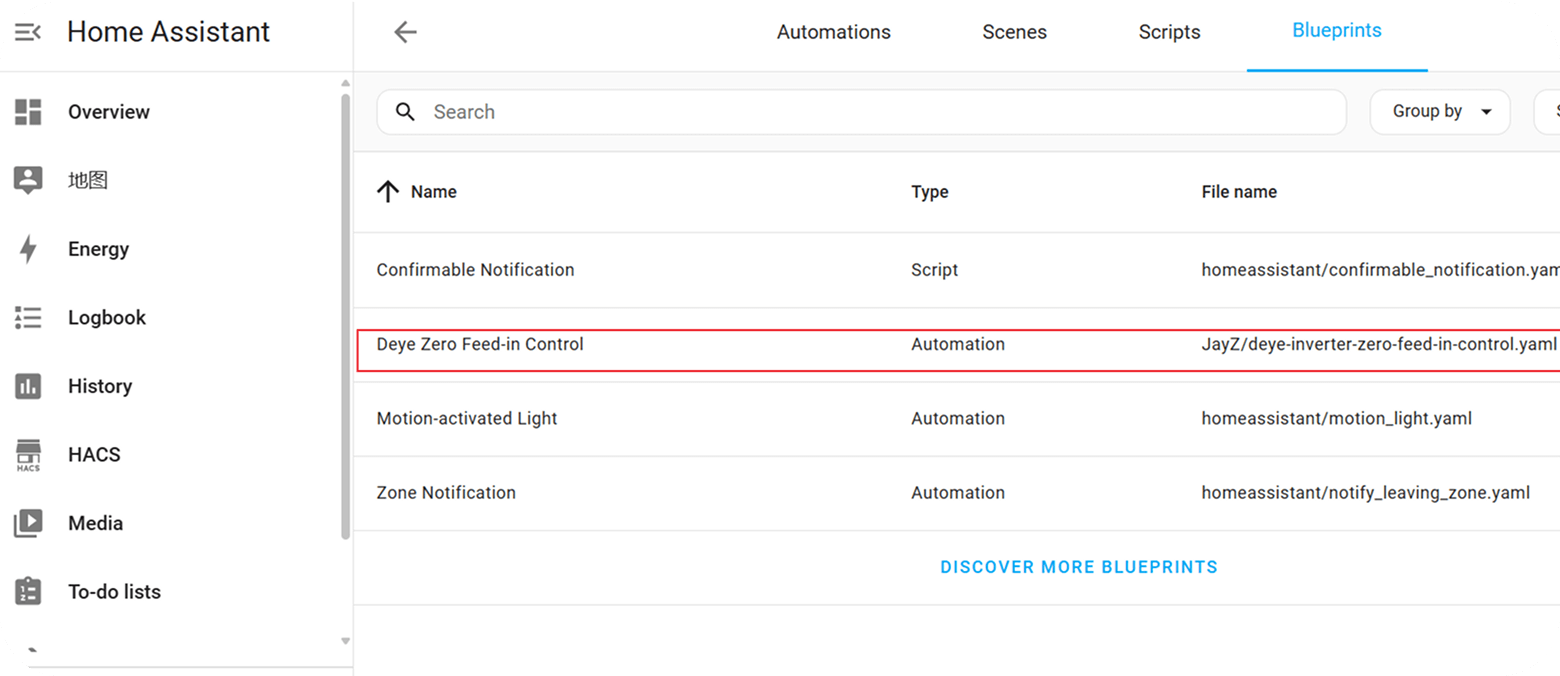
Task: Click the sidebar vertical scrollbar
Action: pyautogui.click(x=346, y=315)
